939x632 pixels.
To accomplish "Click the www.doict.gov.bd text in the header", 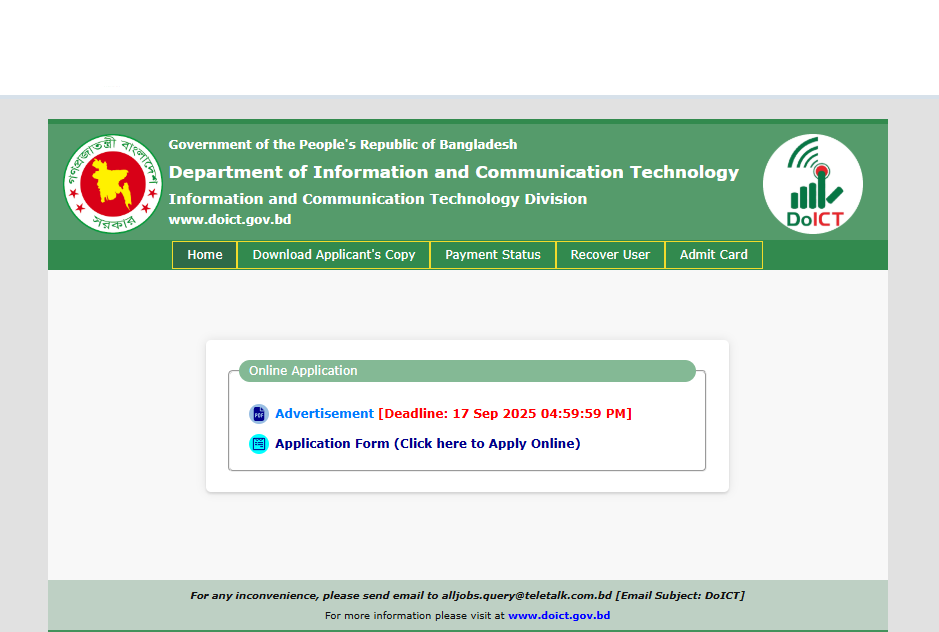I will (x=229, y=220).
